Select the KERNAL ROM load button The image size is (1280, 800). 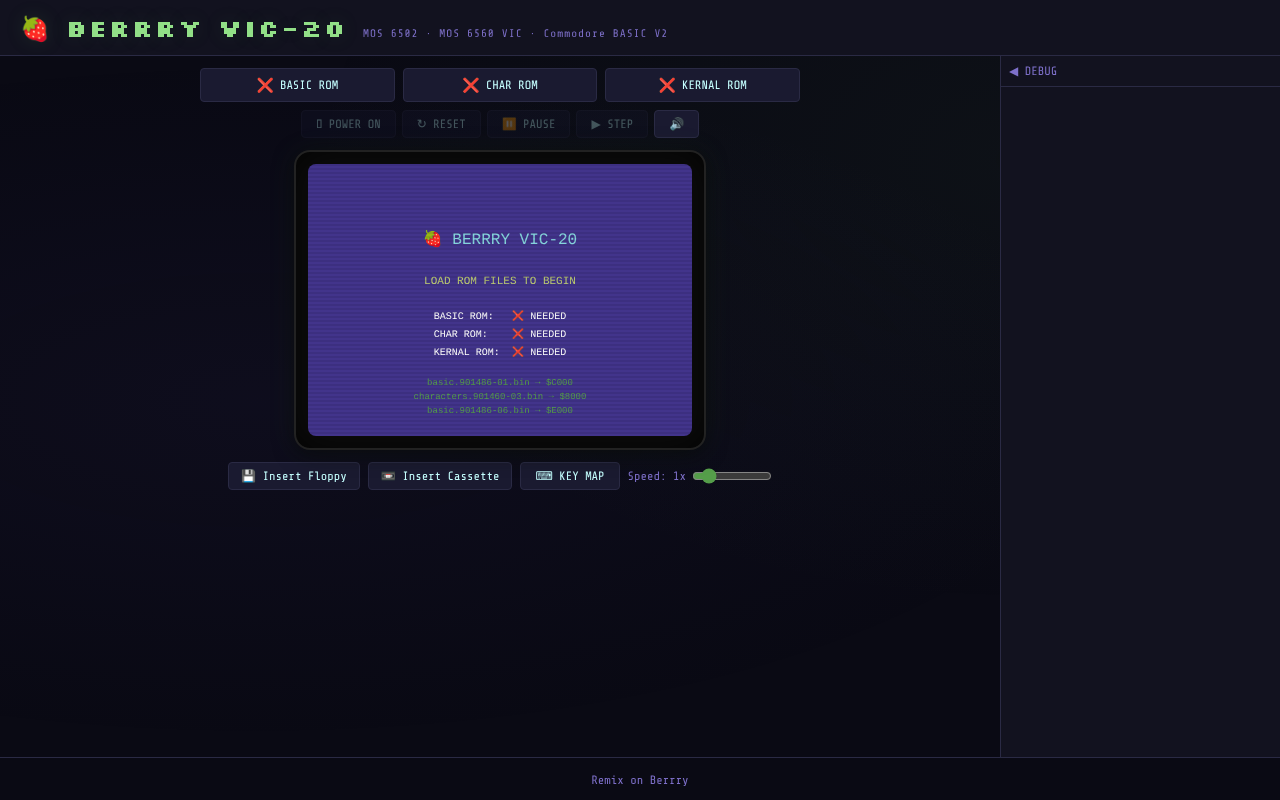point(702,84)
